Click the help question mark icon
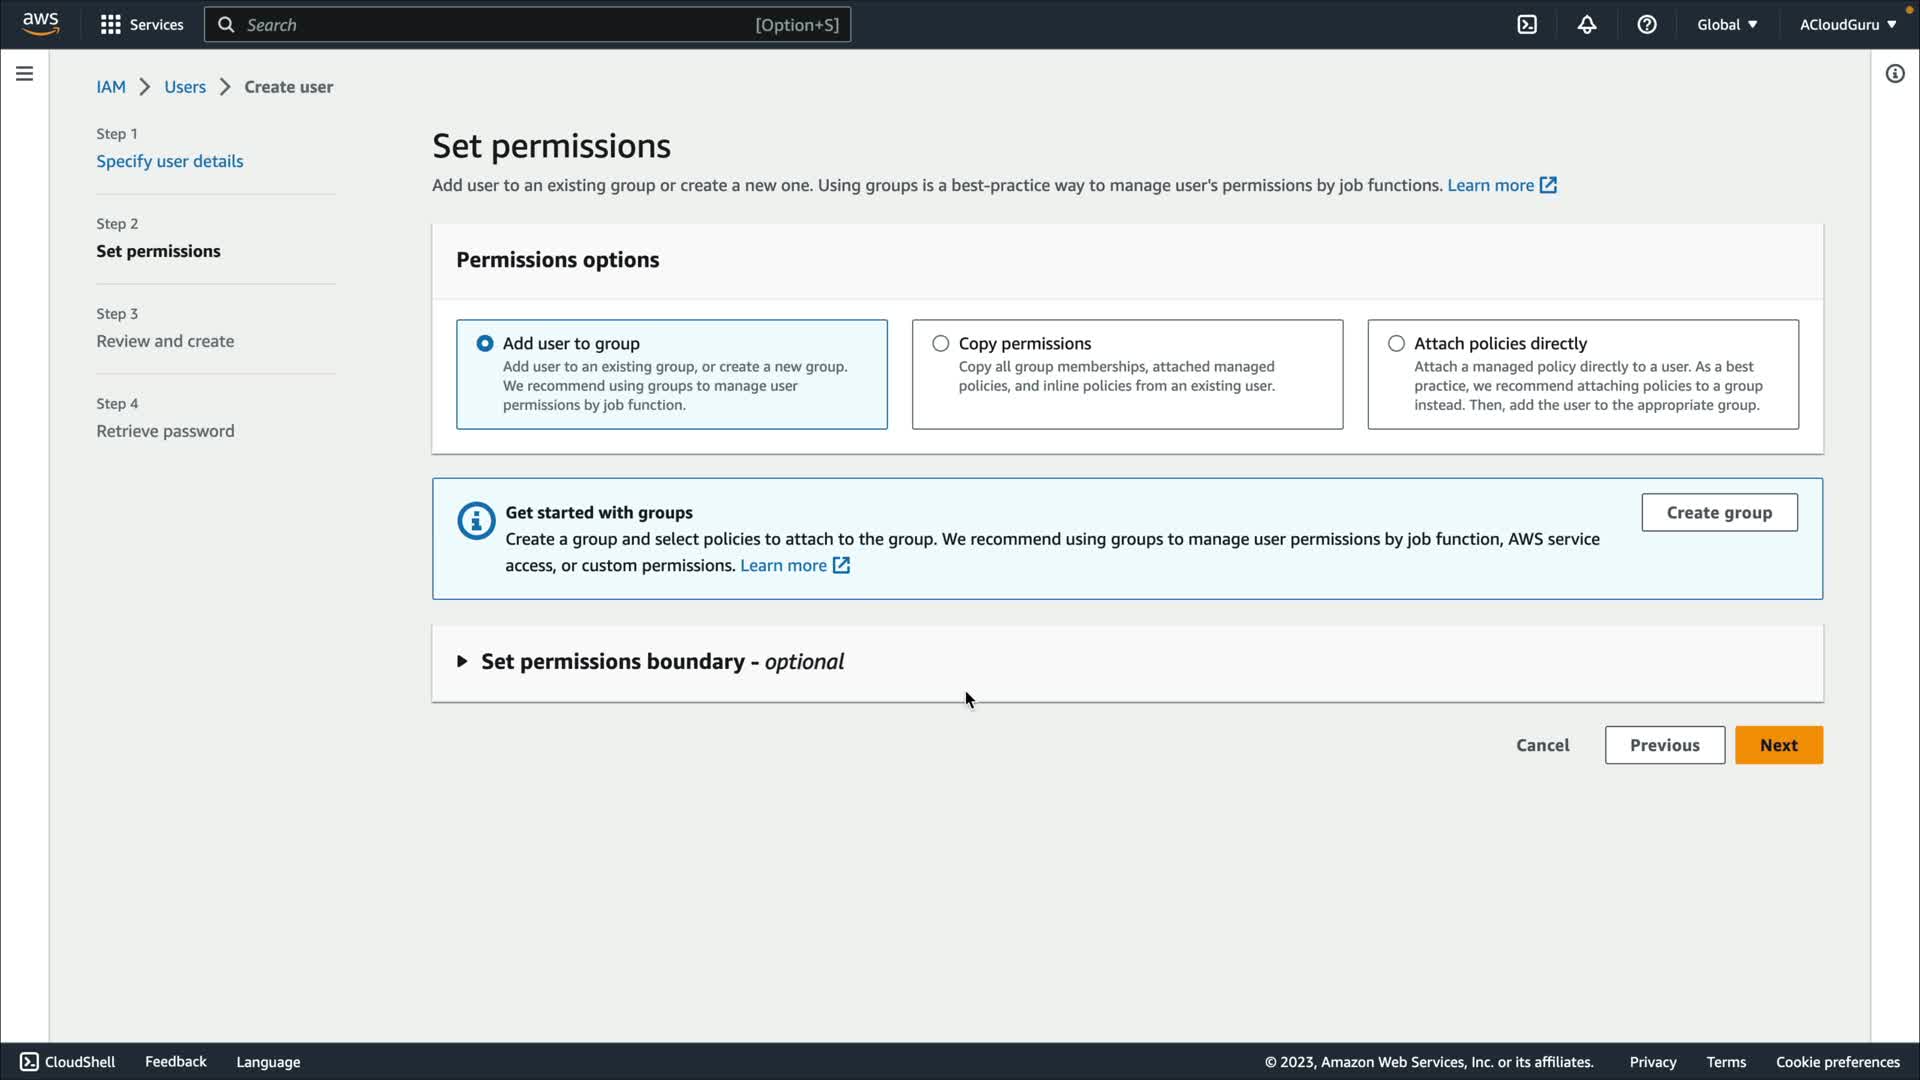 [x=1647, y=25]
